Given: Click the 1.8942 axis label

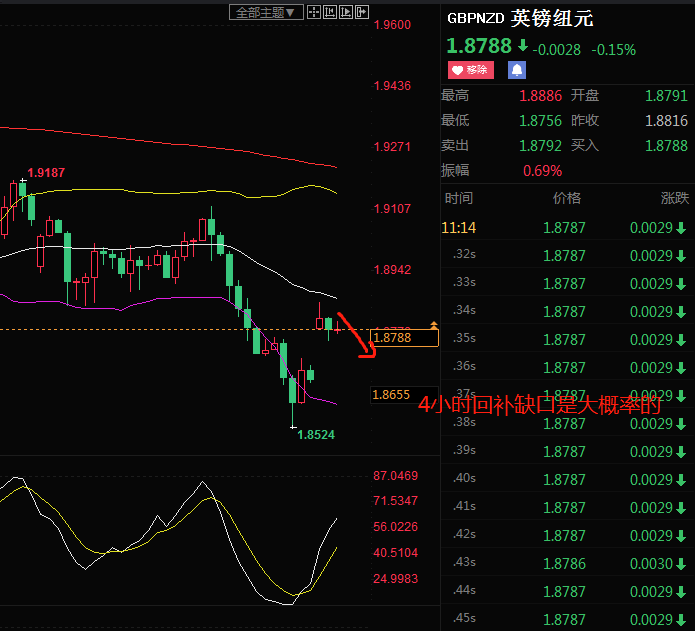Looking at the screenshot, I should click(392, 270).
